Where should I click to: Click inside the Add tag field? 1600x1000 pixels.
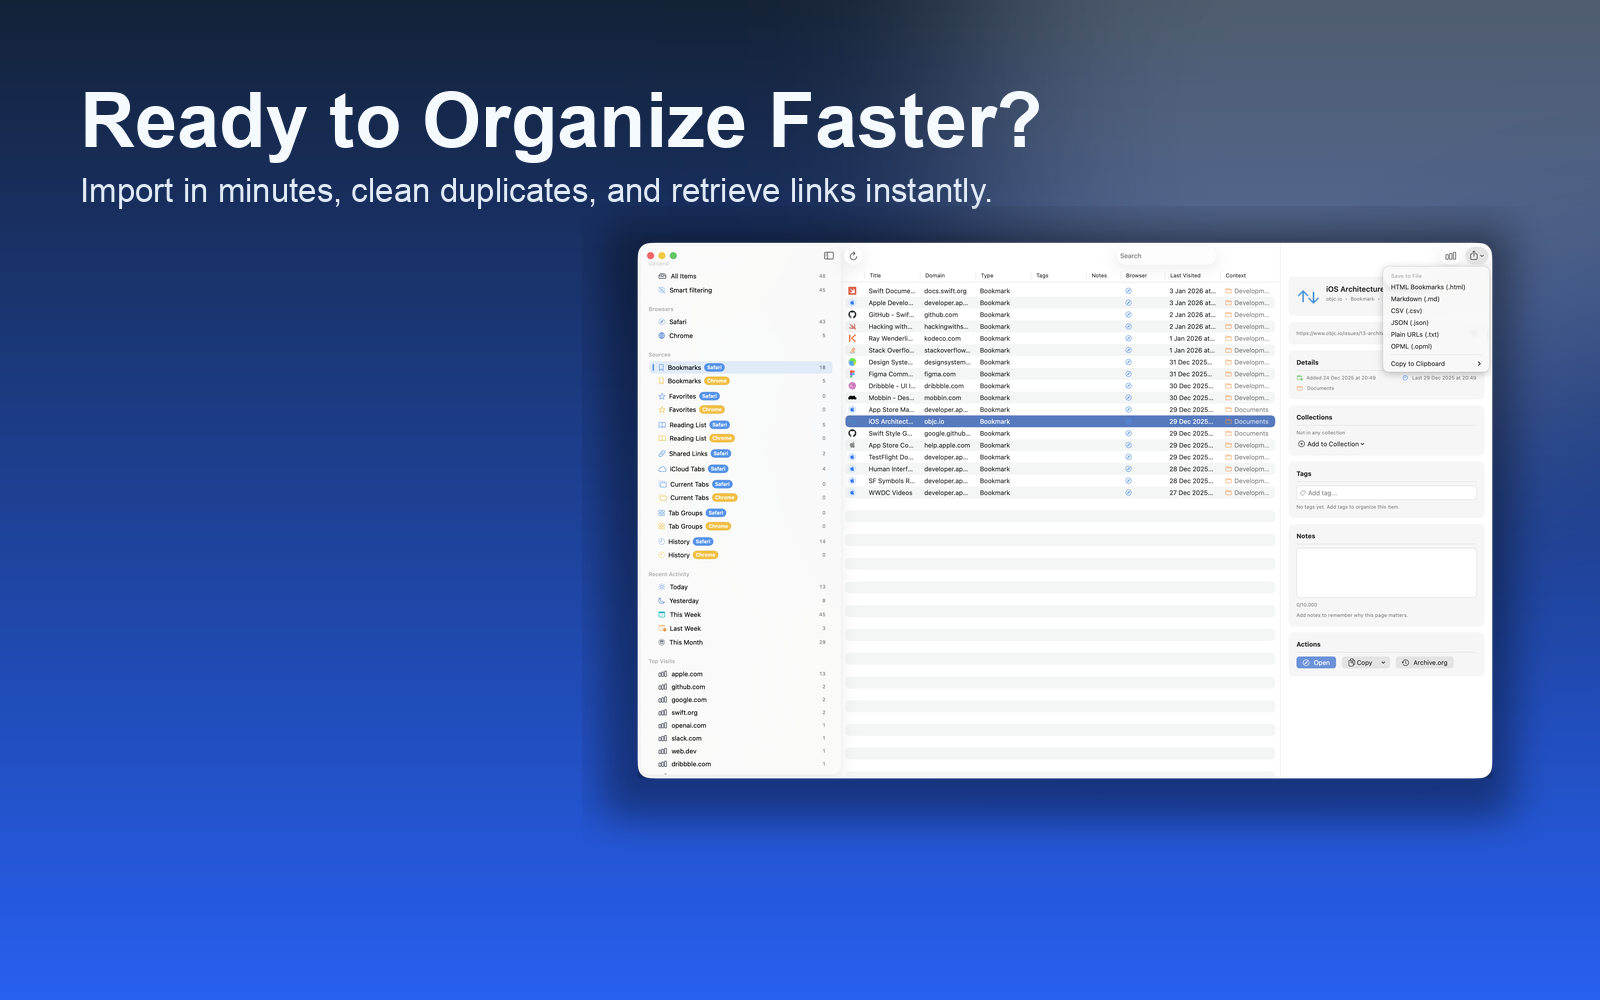tap(1386, 492)
